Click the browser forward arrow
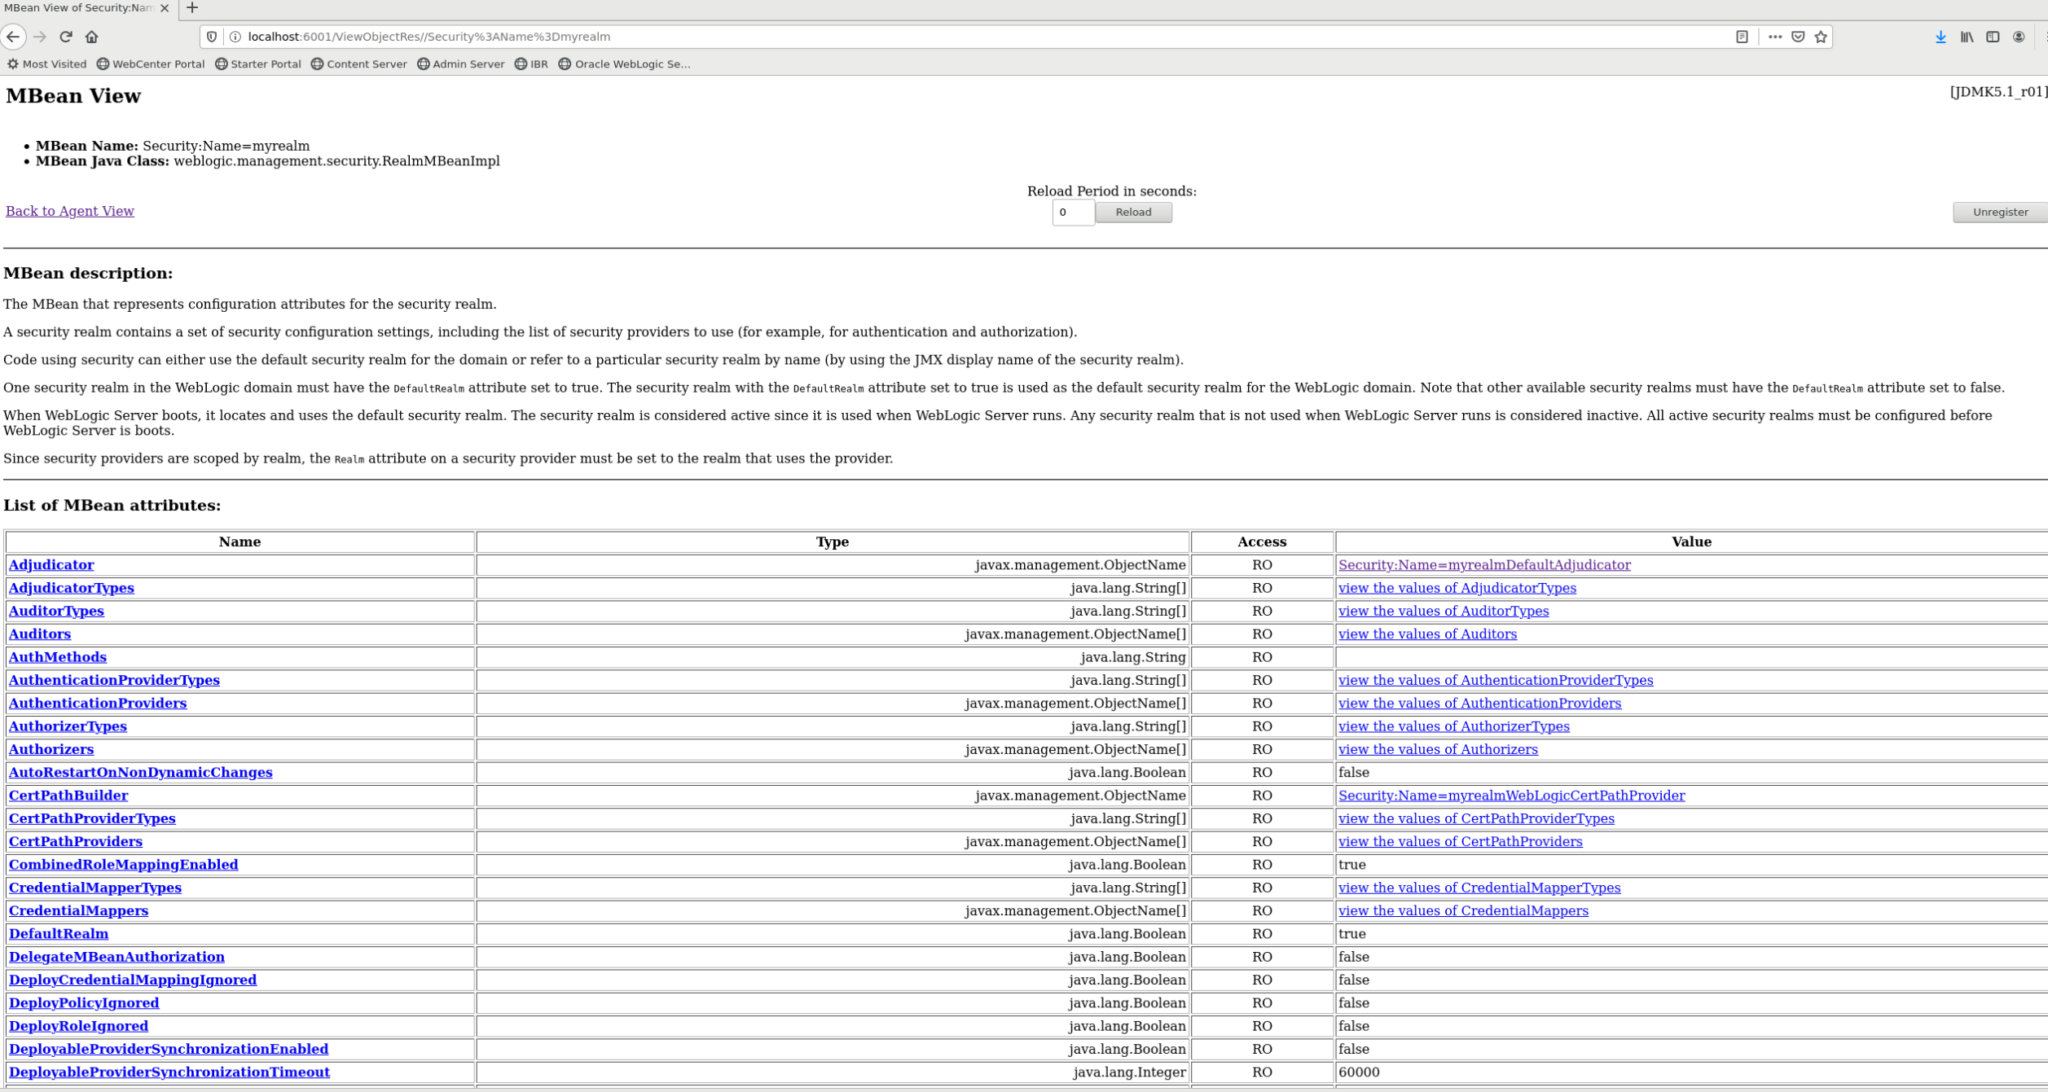2048x1092 pixels. (x=40, y=37)
